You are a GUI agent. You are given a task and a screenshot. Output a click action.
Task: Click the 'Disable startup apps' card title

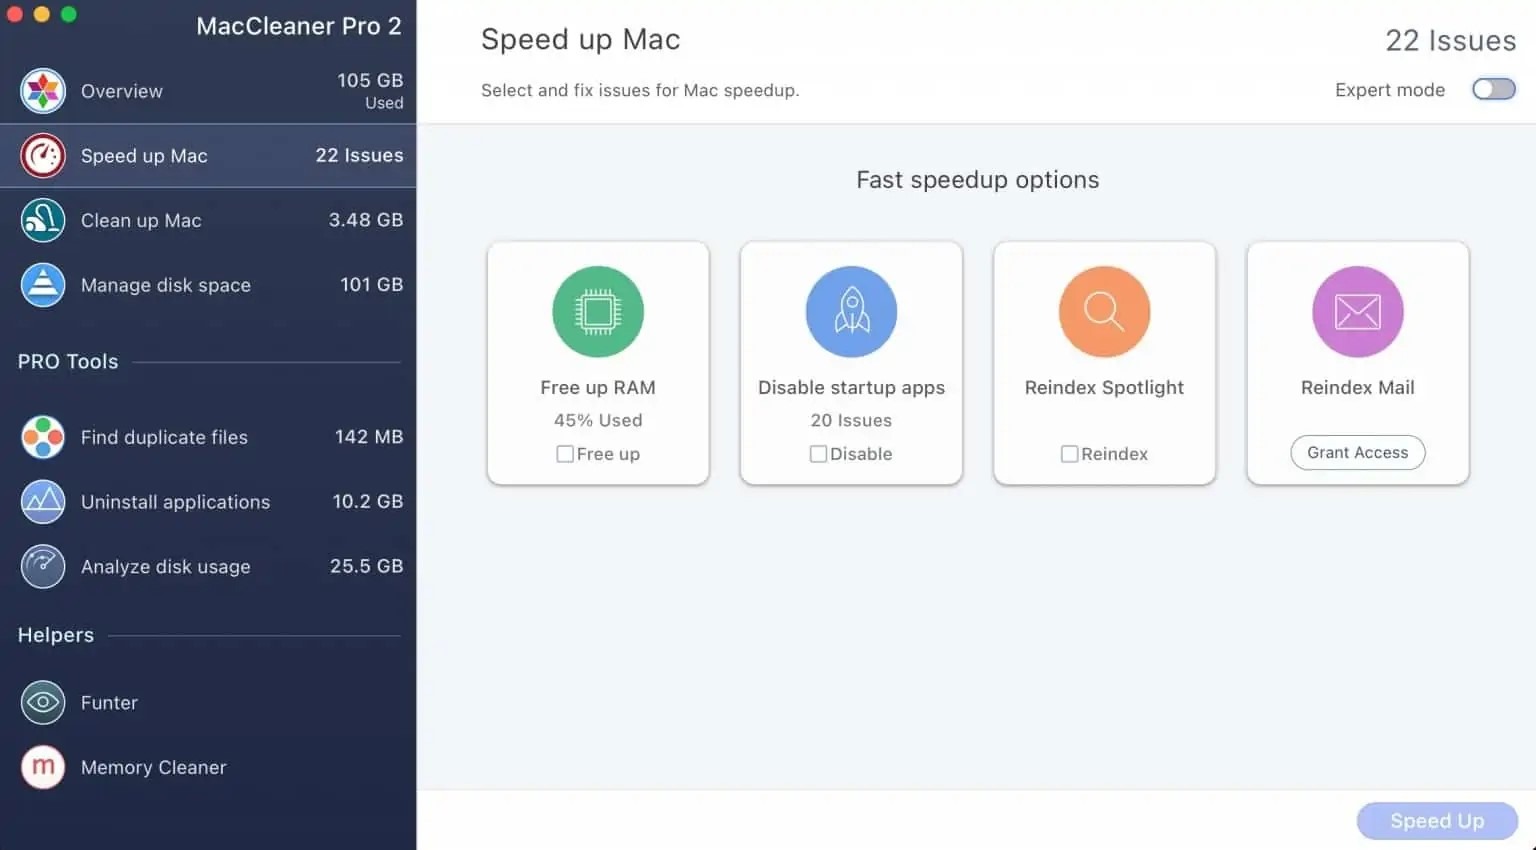click(x=851, y=388)
